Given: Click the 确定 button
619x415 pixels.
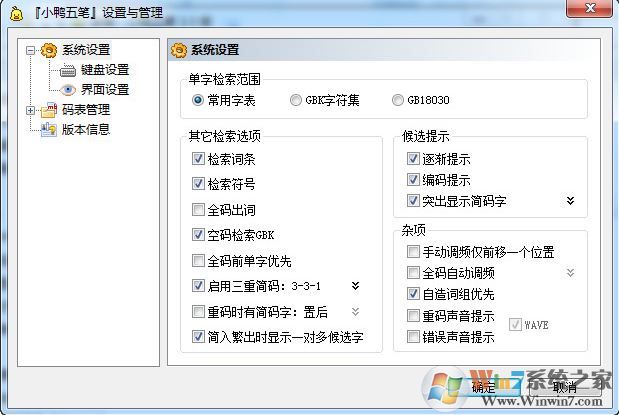Looking at the screenshot, I should (484, 387).
